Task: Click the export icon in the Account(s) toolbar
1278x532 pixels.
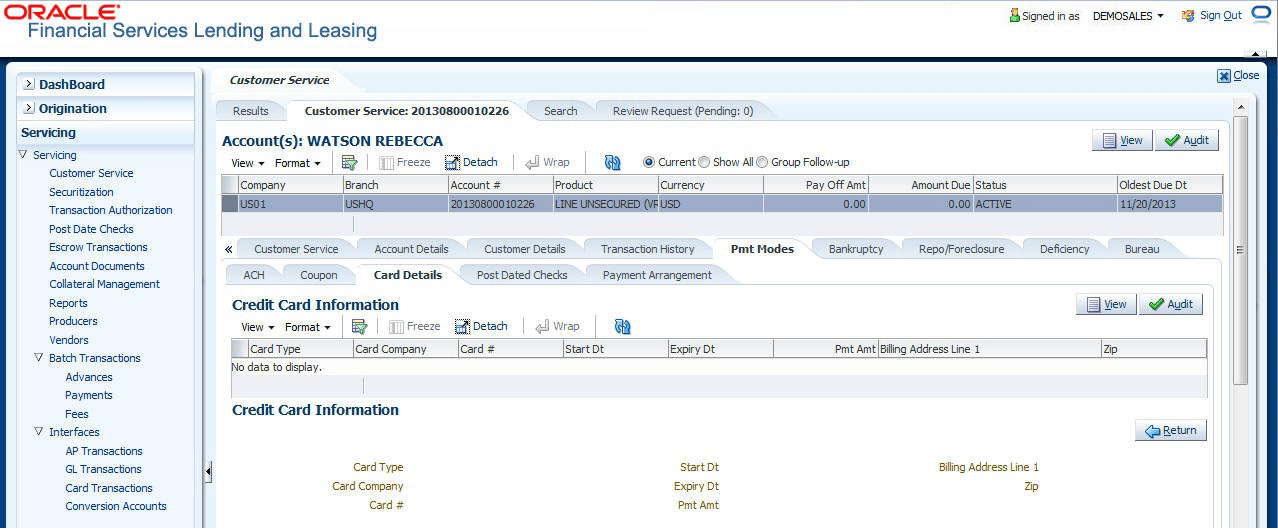Action: 349,162
